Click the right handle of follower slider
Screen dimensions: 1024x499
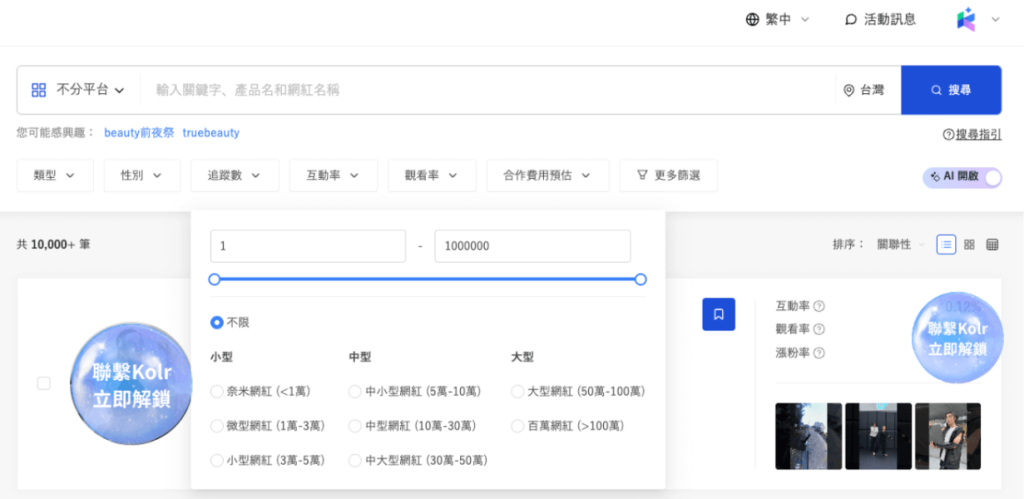pyautogui.click(x=641, y=279)
